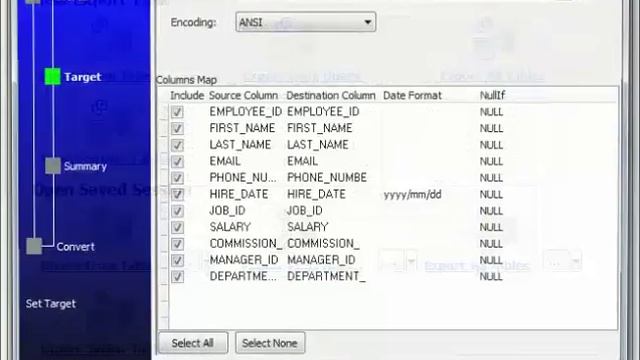Click the Select None button
Image resolution: width=640 pixels, height=360 pixels.
pos(270,343)
